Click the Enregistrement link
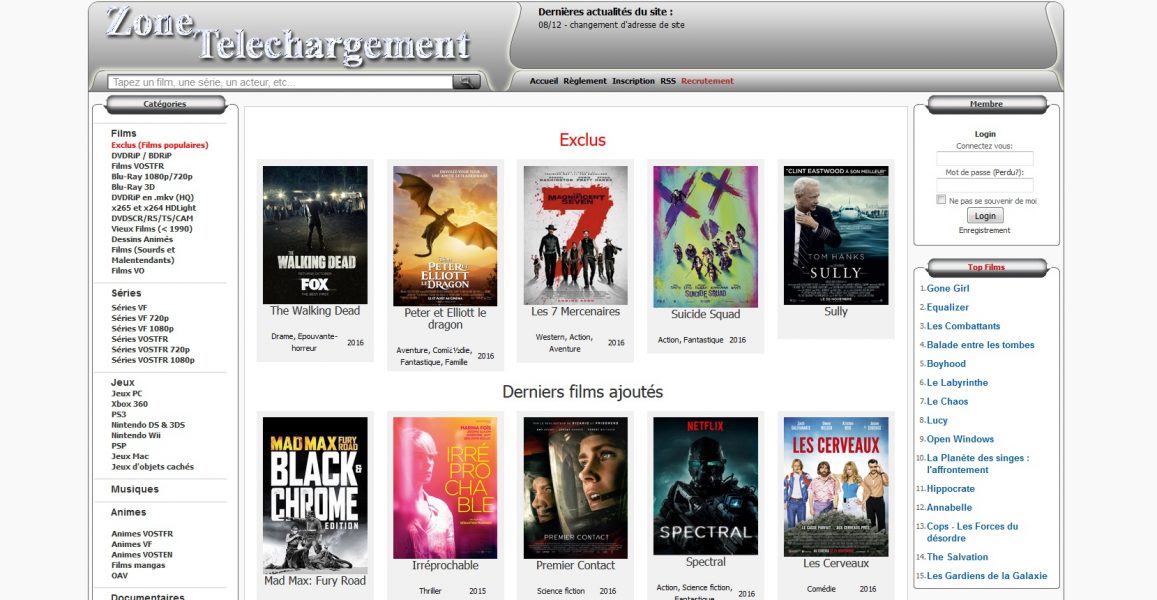 984,230
